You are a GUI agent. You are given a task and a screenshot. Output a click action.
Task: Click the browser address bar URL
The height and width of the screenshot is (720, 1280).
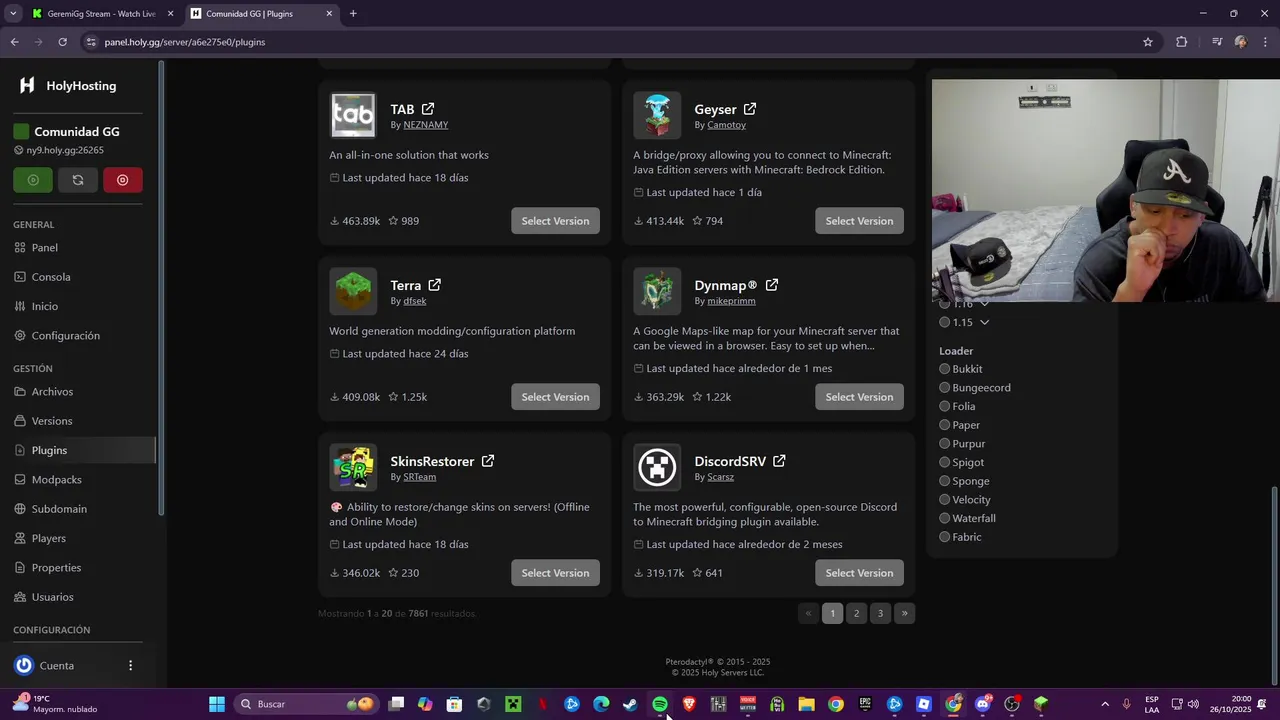[x=185, y=42]
